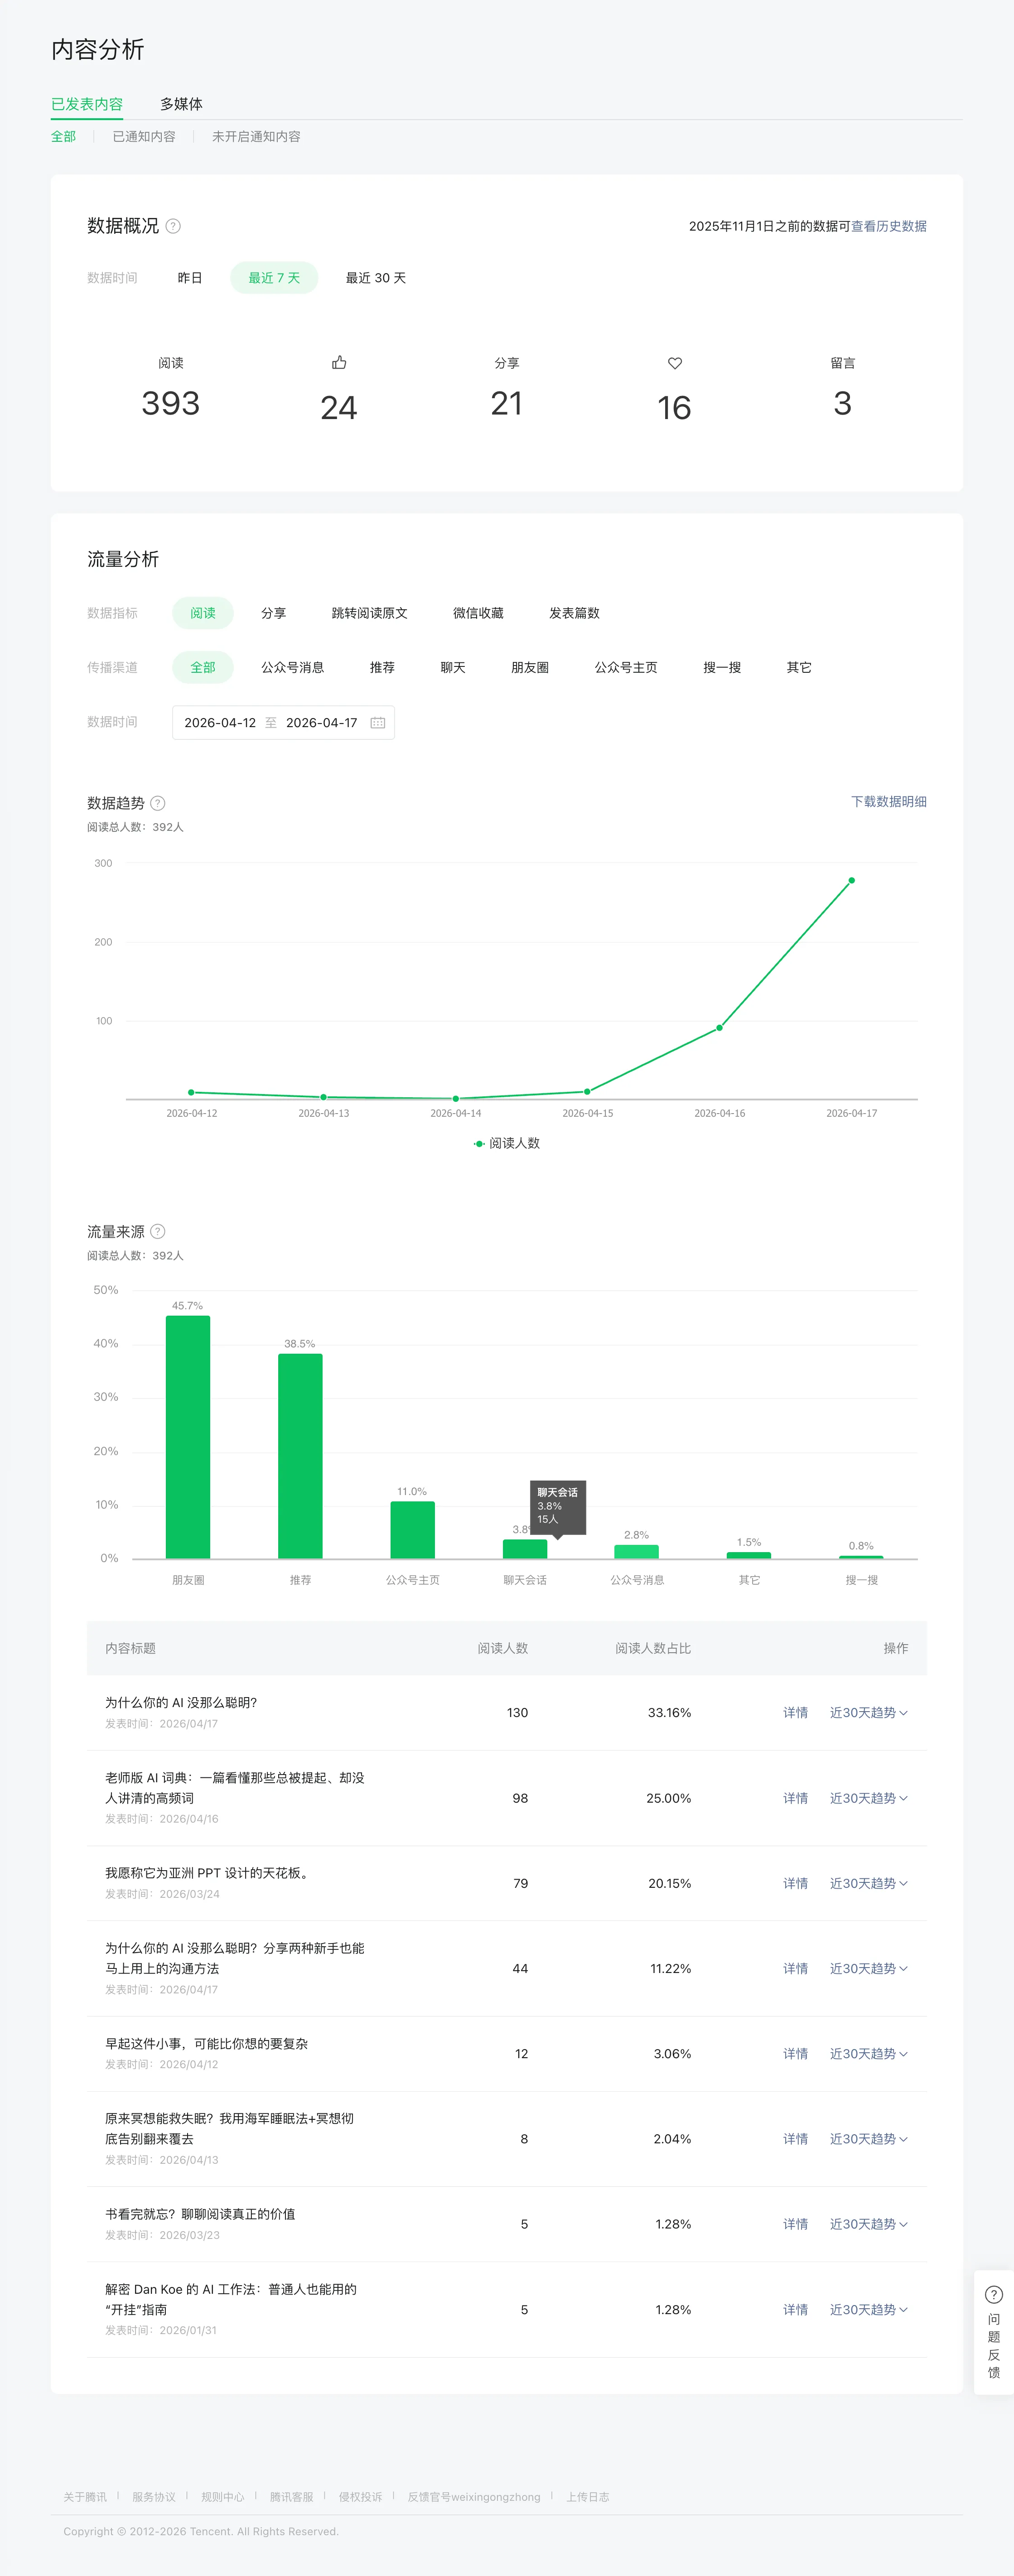Toggle 阅读人数 legend marker in chart
The width and height of the screenshot is (1014, 2576).
(x=479, y=1143)
